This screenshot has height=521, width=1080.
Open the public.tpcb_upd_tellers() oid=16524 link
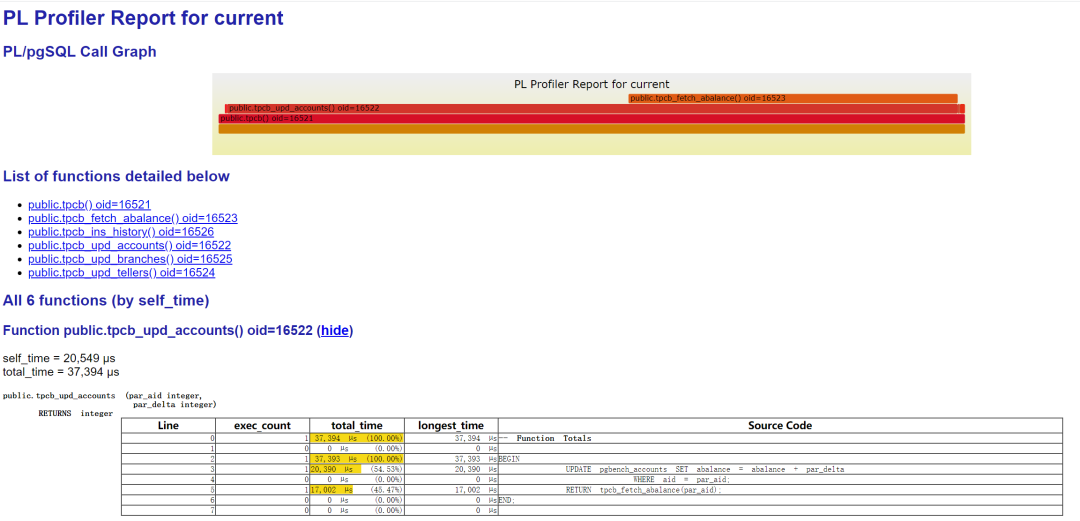[121, 273]
